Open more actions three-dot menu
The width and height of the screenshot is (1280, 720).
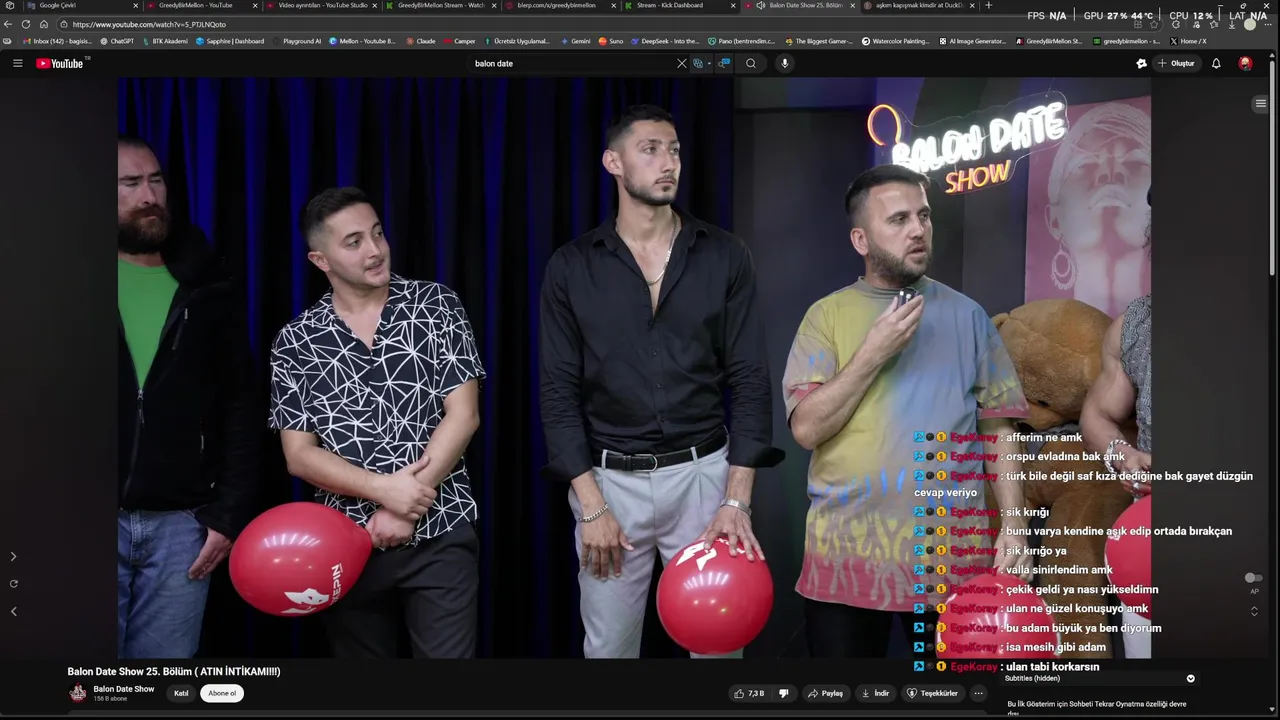point(979,693)
